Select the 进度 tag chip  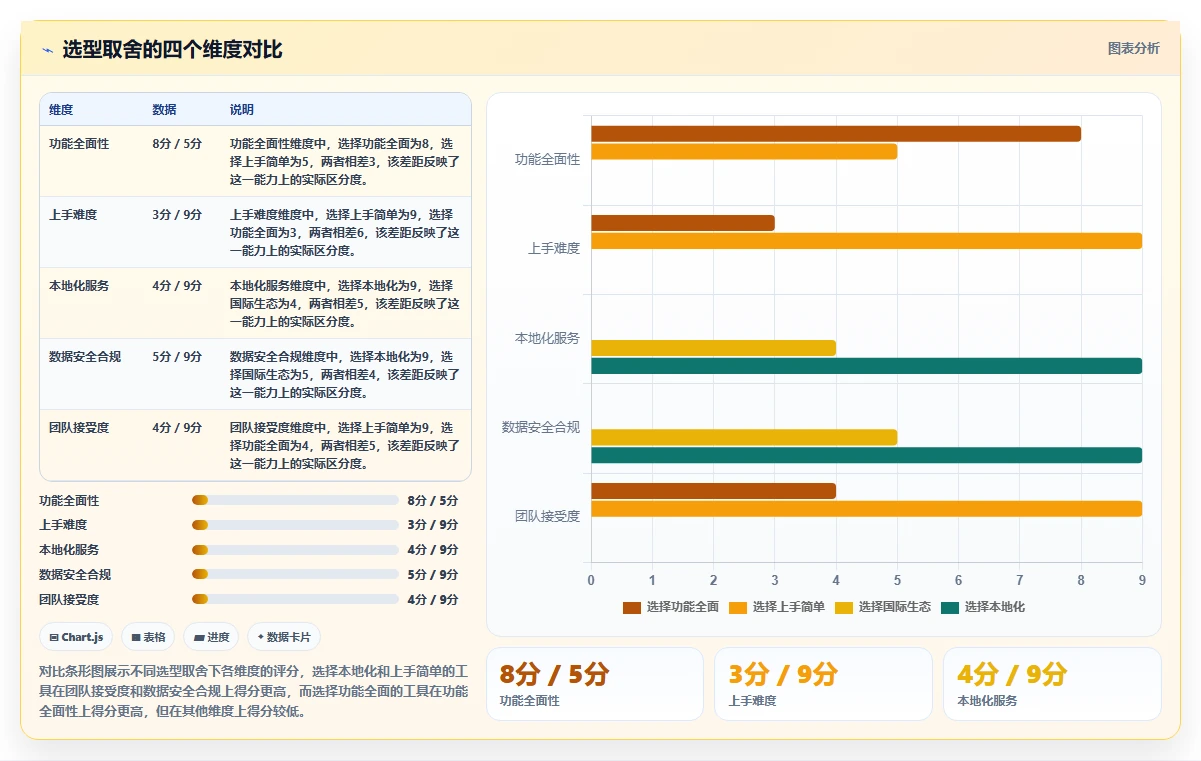pos(211,637)
